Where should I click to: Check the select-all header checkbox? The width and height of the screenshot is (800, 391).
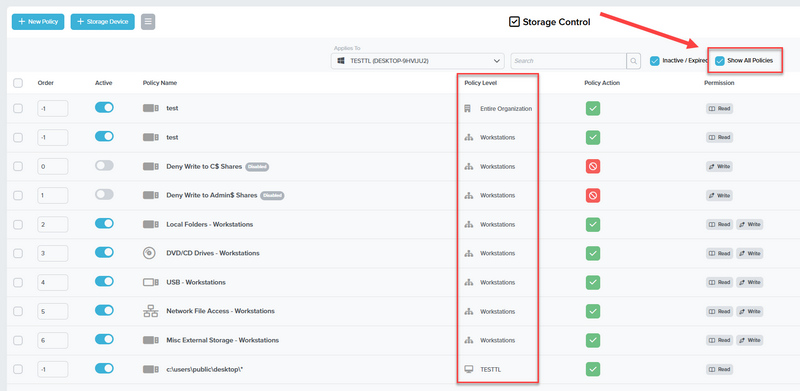(18, 83)
